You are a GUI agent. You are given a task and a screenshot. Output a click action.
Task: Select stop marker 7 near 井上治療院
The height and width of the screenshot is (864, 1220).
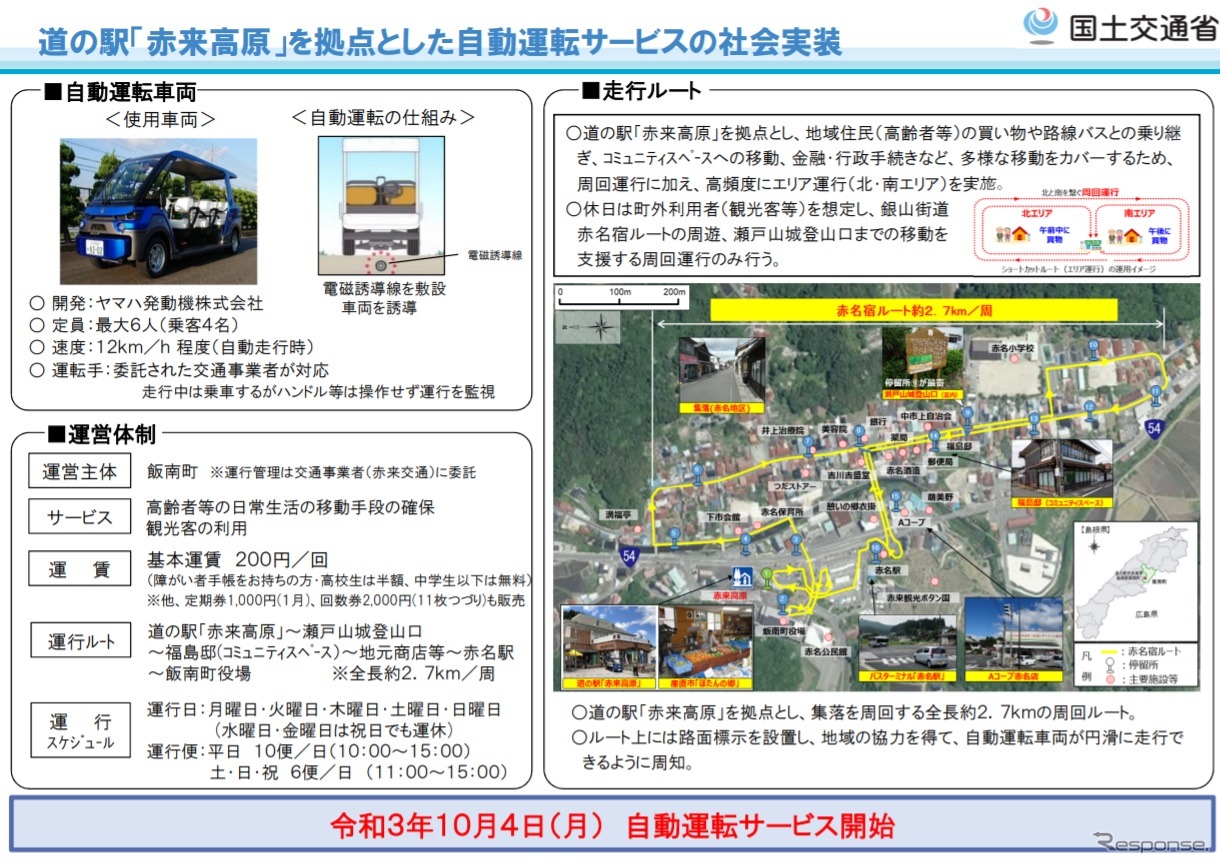pyautogui.click(x=808, y=446)
